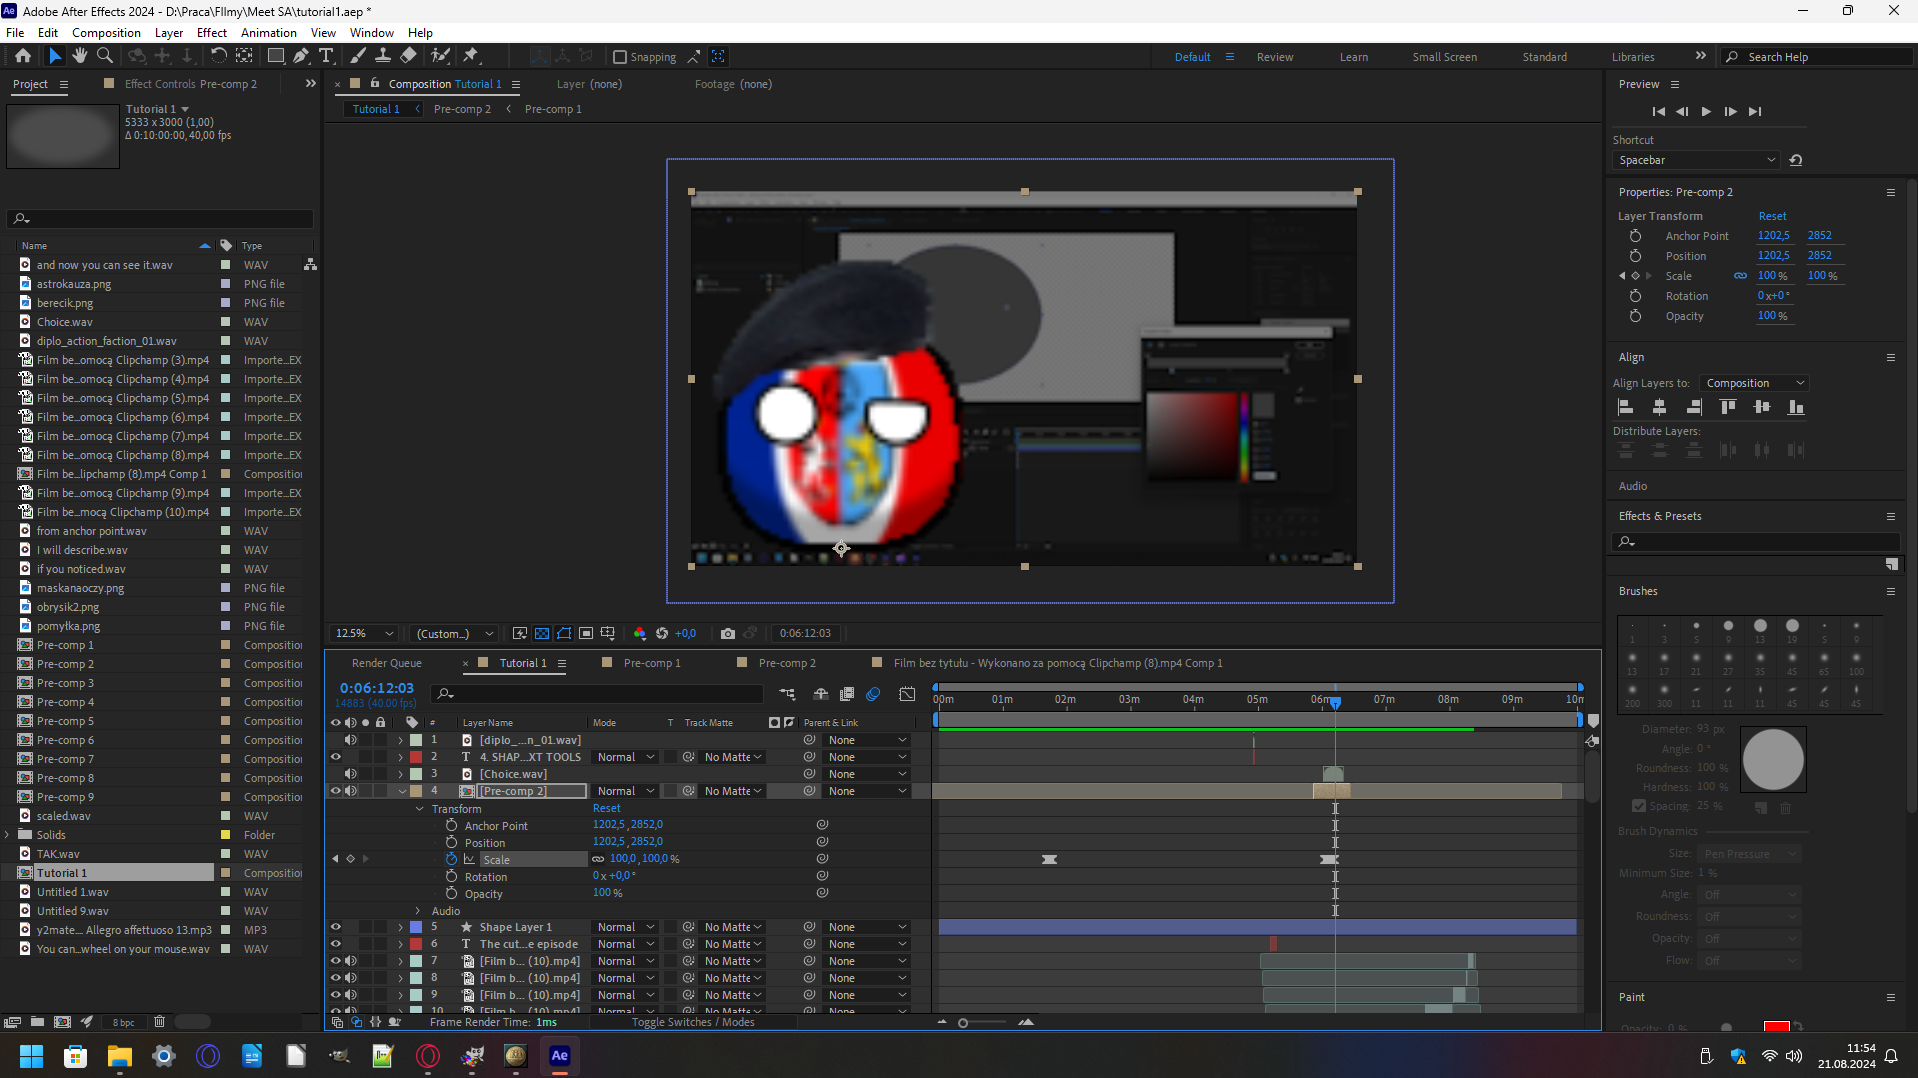The image size is (1918, 1078).
Task: Click the Reset Exposure icon
Action: (662, 633)
